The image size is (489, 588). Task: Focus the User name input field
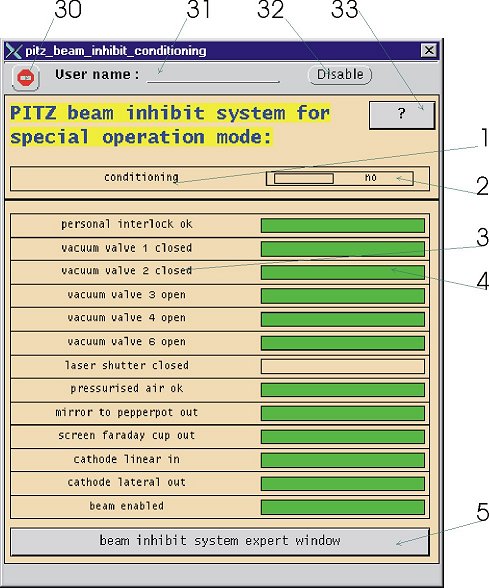point(213,75)
